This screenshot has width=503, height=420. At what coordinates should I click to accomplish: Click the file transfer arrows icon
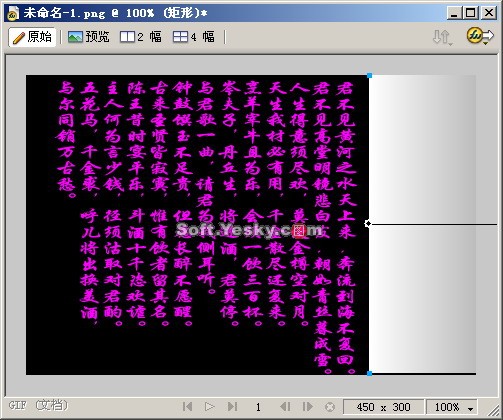[x=442, y=37]
